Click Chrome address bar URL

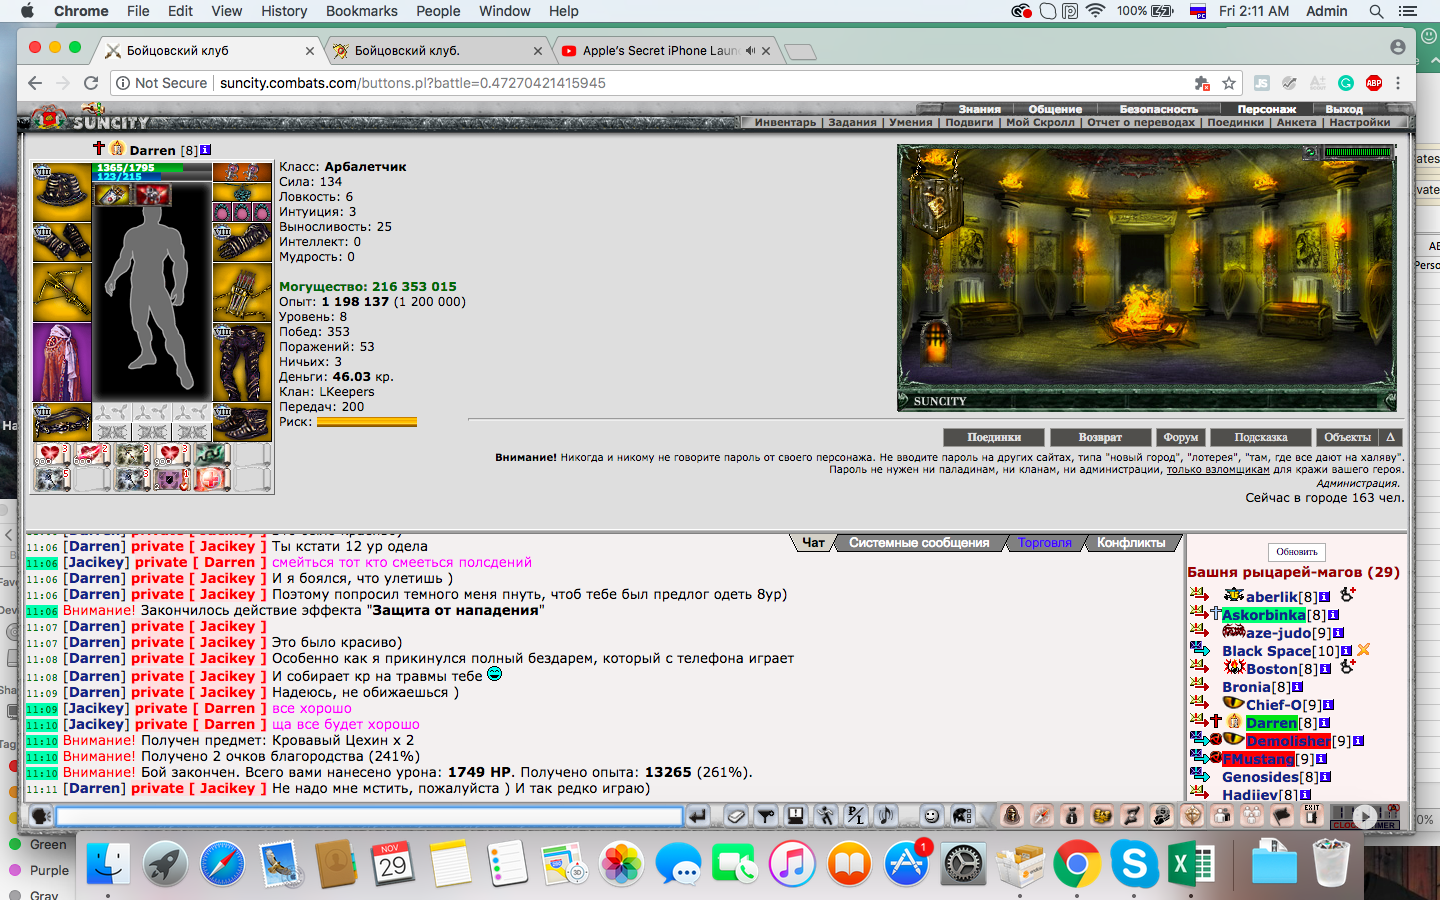[413, 83]
